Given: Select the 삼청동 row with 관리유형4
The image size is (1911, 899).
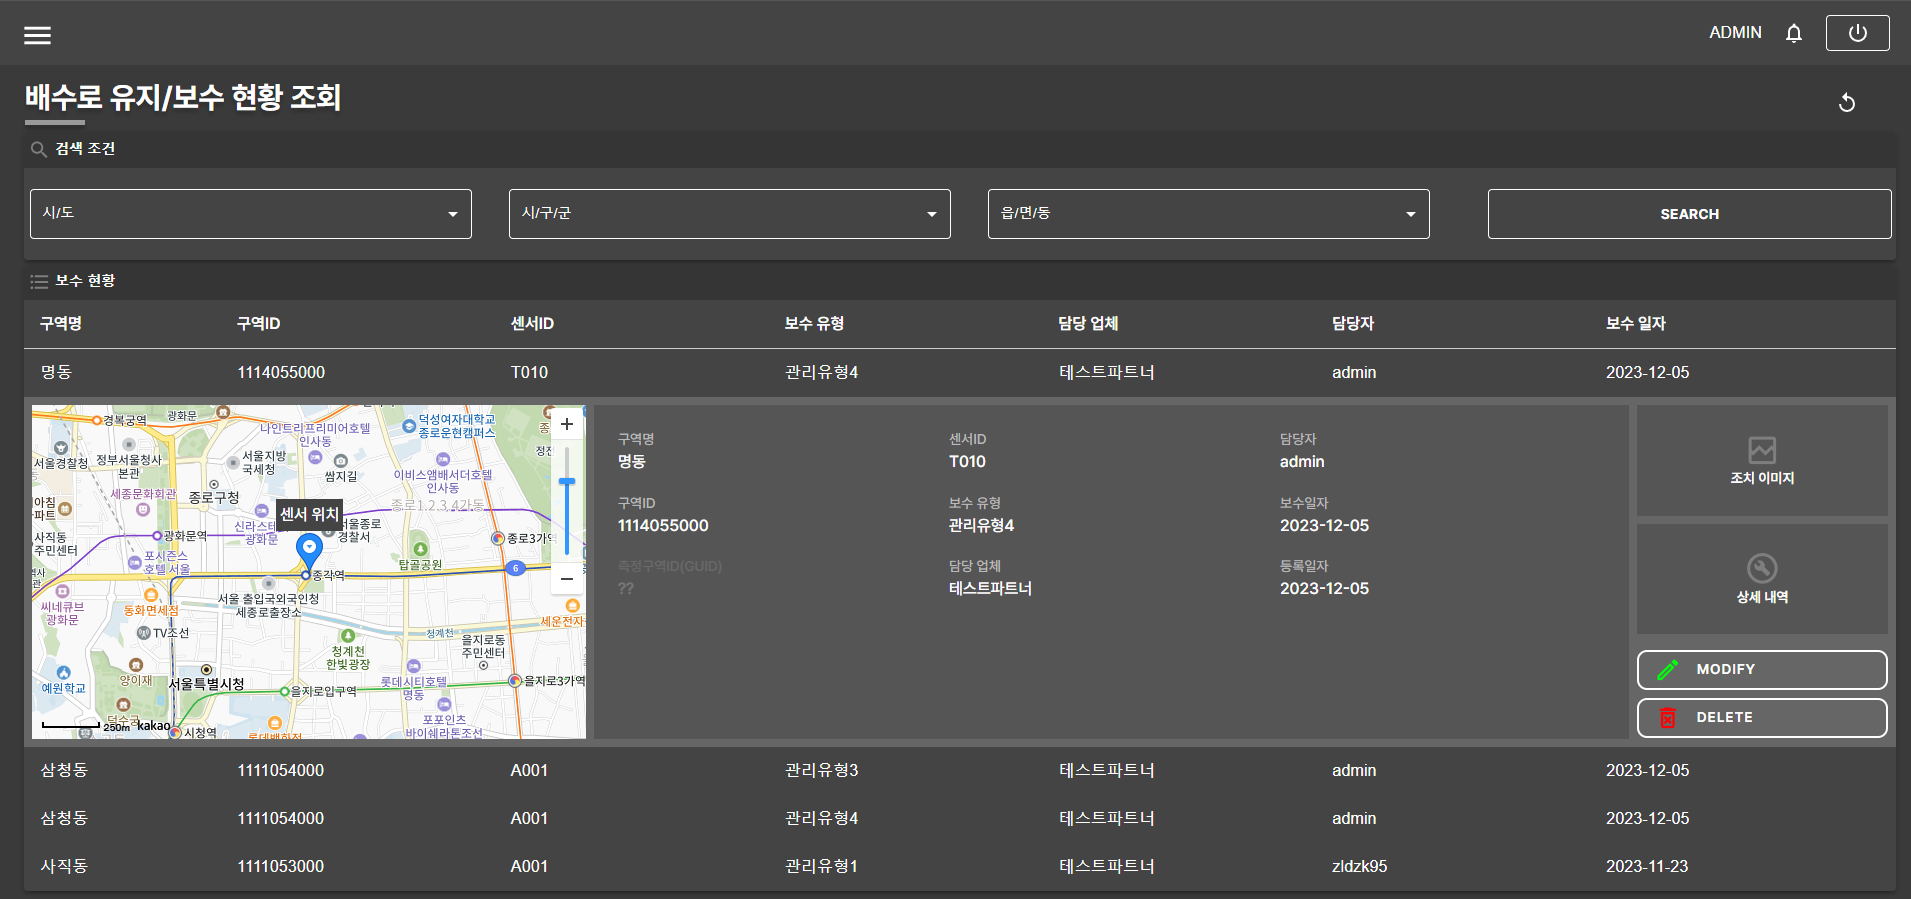Looking at the screenshot, I should point(960,818).
